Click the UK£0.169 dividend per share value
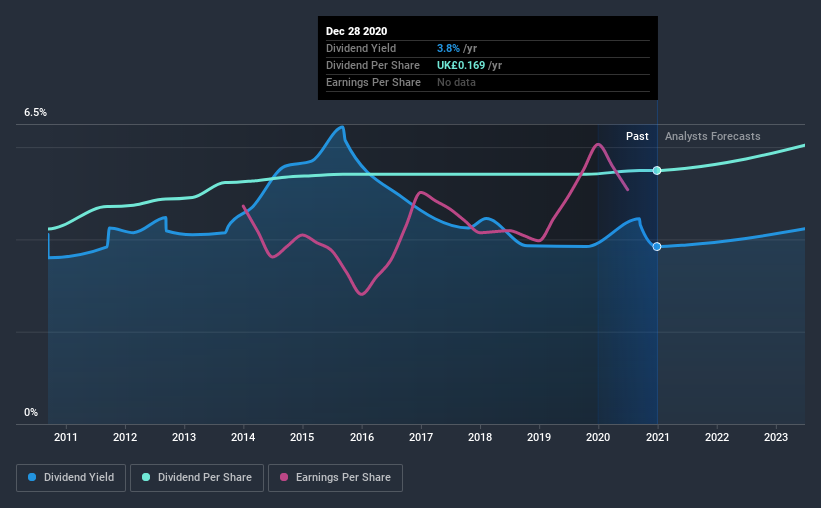Image resolution: width=821 pixels, height=508 pixels. pos(461,65)
